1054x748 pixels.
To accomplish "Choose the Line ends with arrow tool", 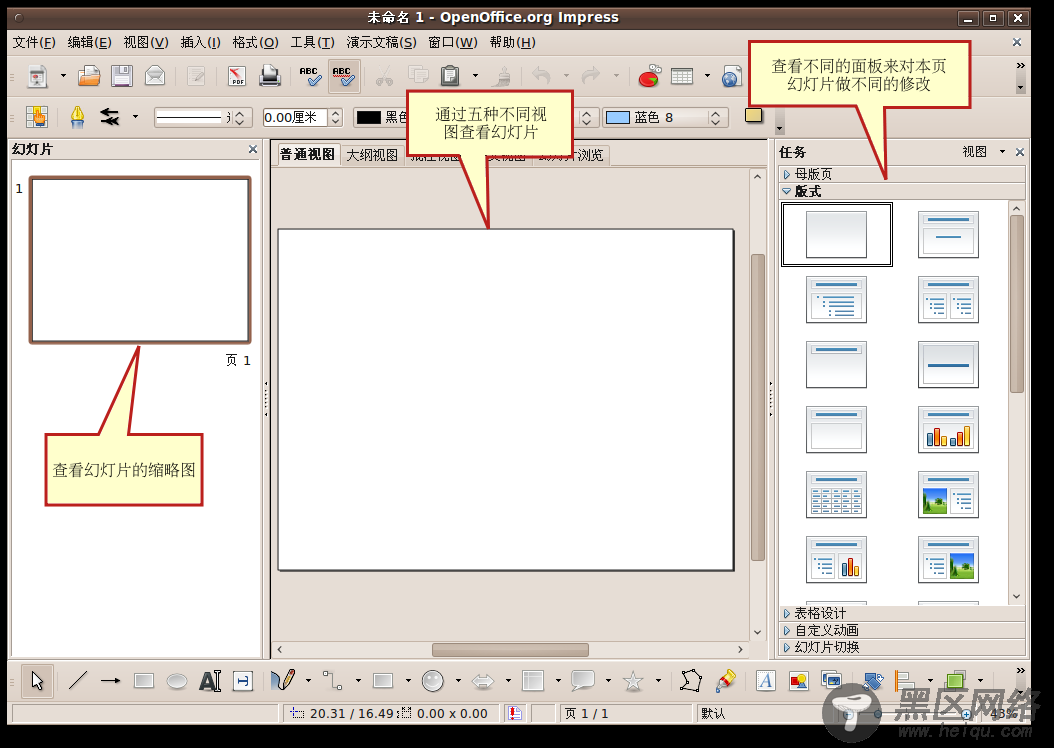I will tap(110, 681).
